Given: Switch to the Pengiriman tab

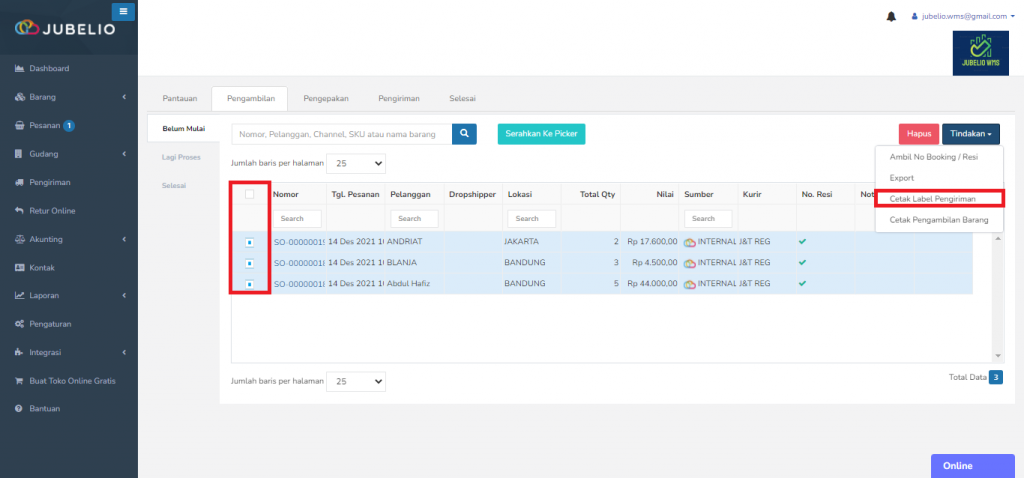Looking at the screenshot, I should (398, 99).
